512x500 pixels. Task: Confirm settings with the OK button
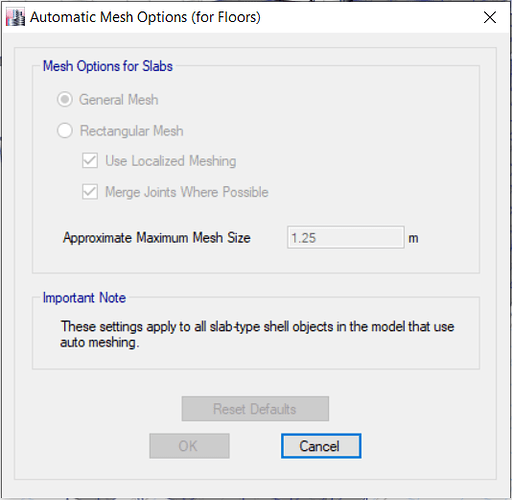(189, 446)
